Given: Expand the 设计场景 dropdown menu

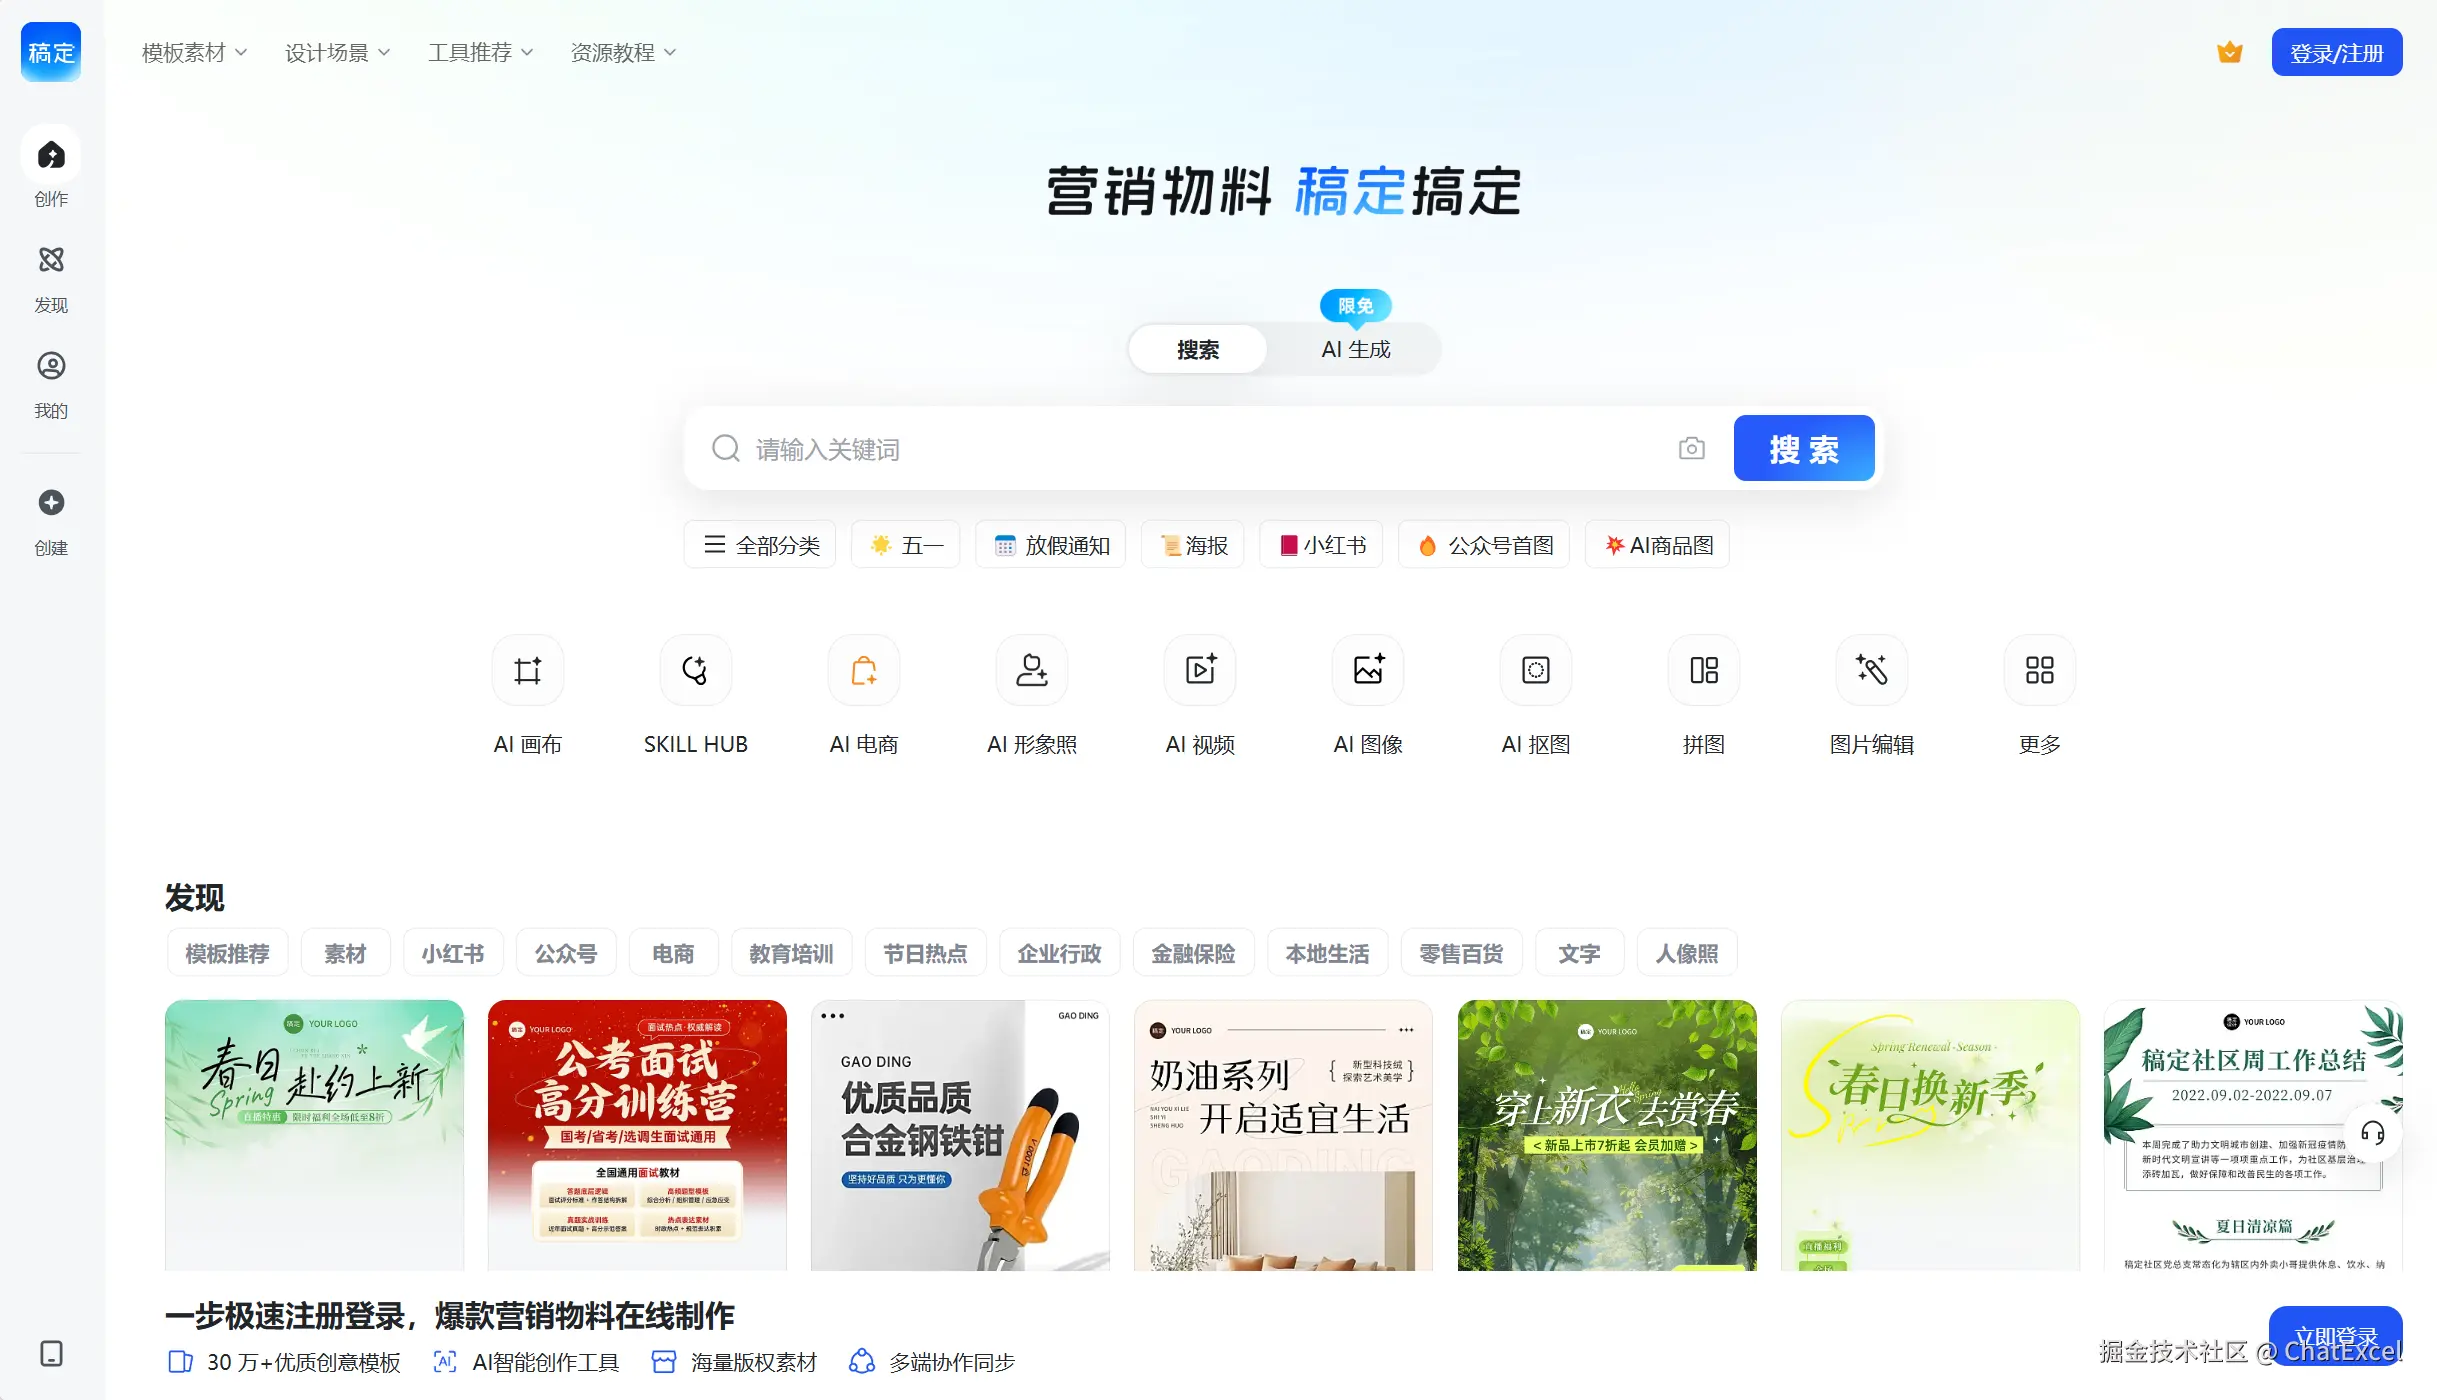Looking at the screenshot, I should 337,52.
